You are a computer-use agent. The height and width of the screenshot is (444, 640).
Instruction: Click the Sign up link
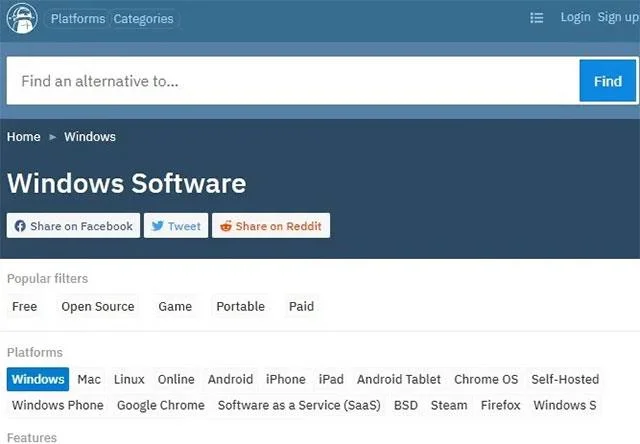pos(618,17)
